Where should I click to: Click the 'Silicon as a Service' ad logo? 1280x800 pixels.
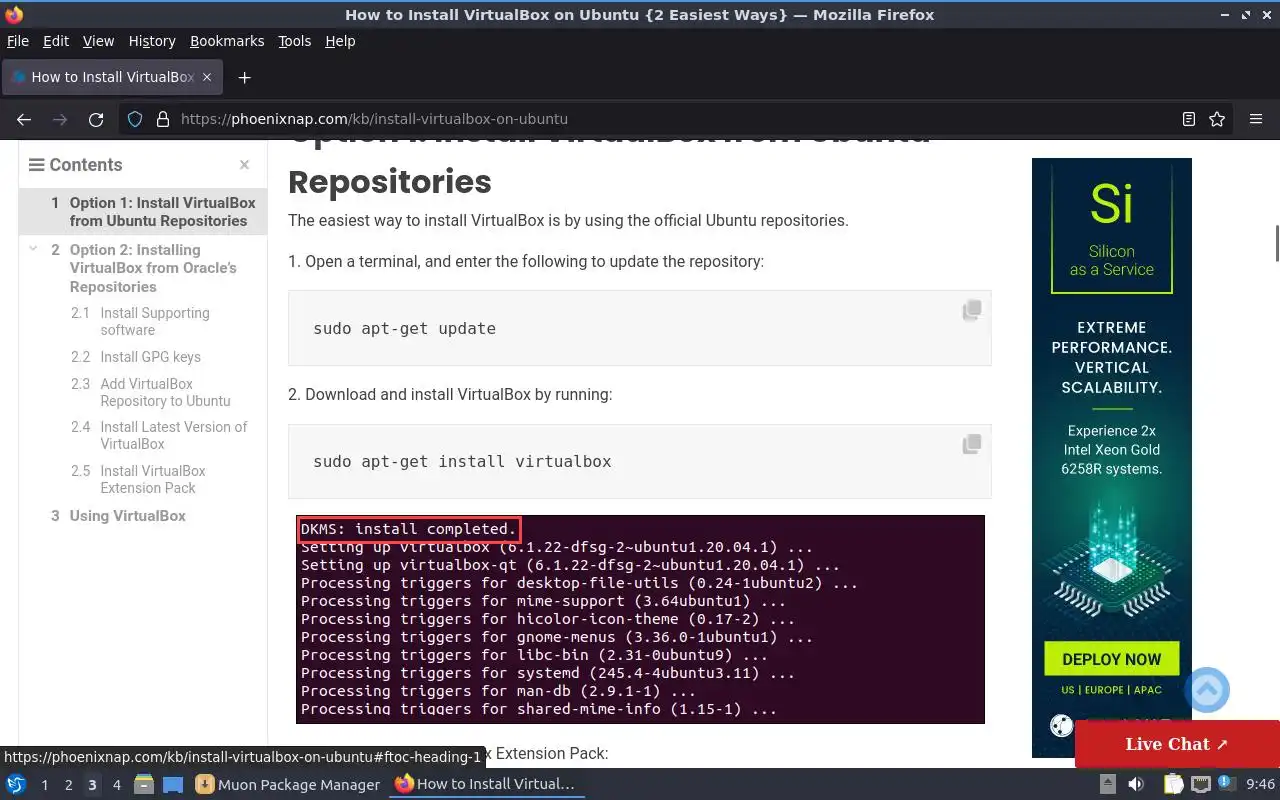tap(1111, 229)
